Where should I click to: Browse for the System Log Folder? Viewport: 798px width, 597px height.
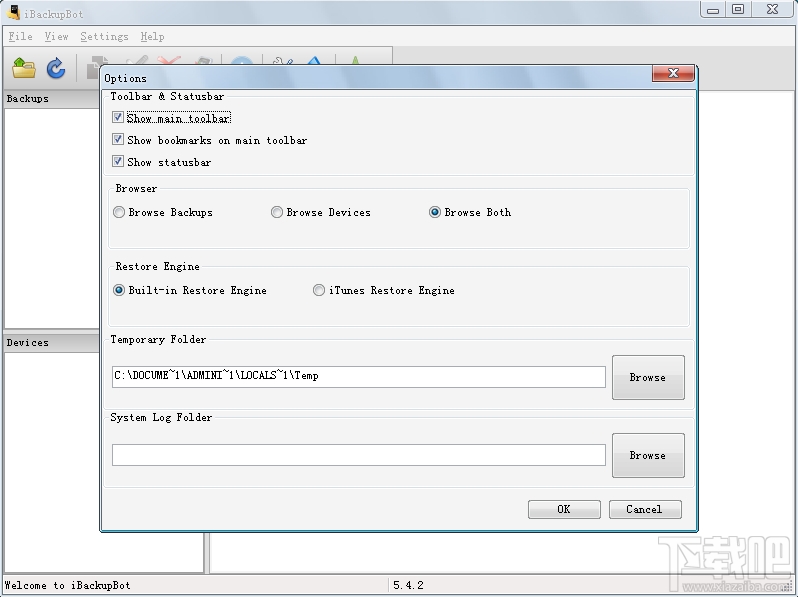coord(648,455)
